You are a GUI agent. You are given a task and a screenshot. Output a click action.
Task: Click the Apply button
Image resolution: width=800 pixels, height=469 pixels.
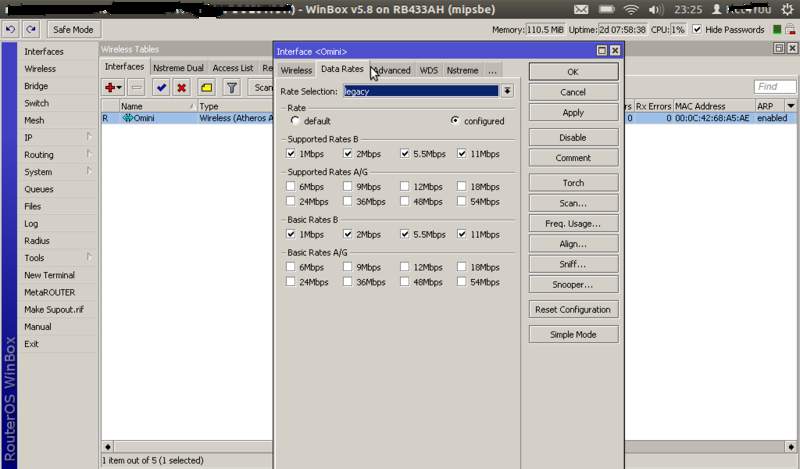coord(573,113)
